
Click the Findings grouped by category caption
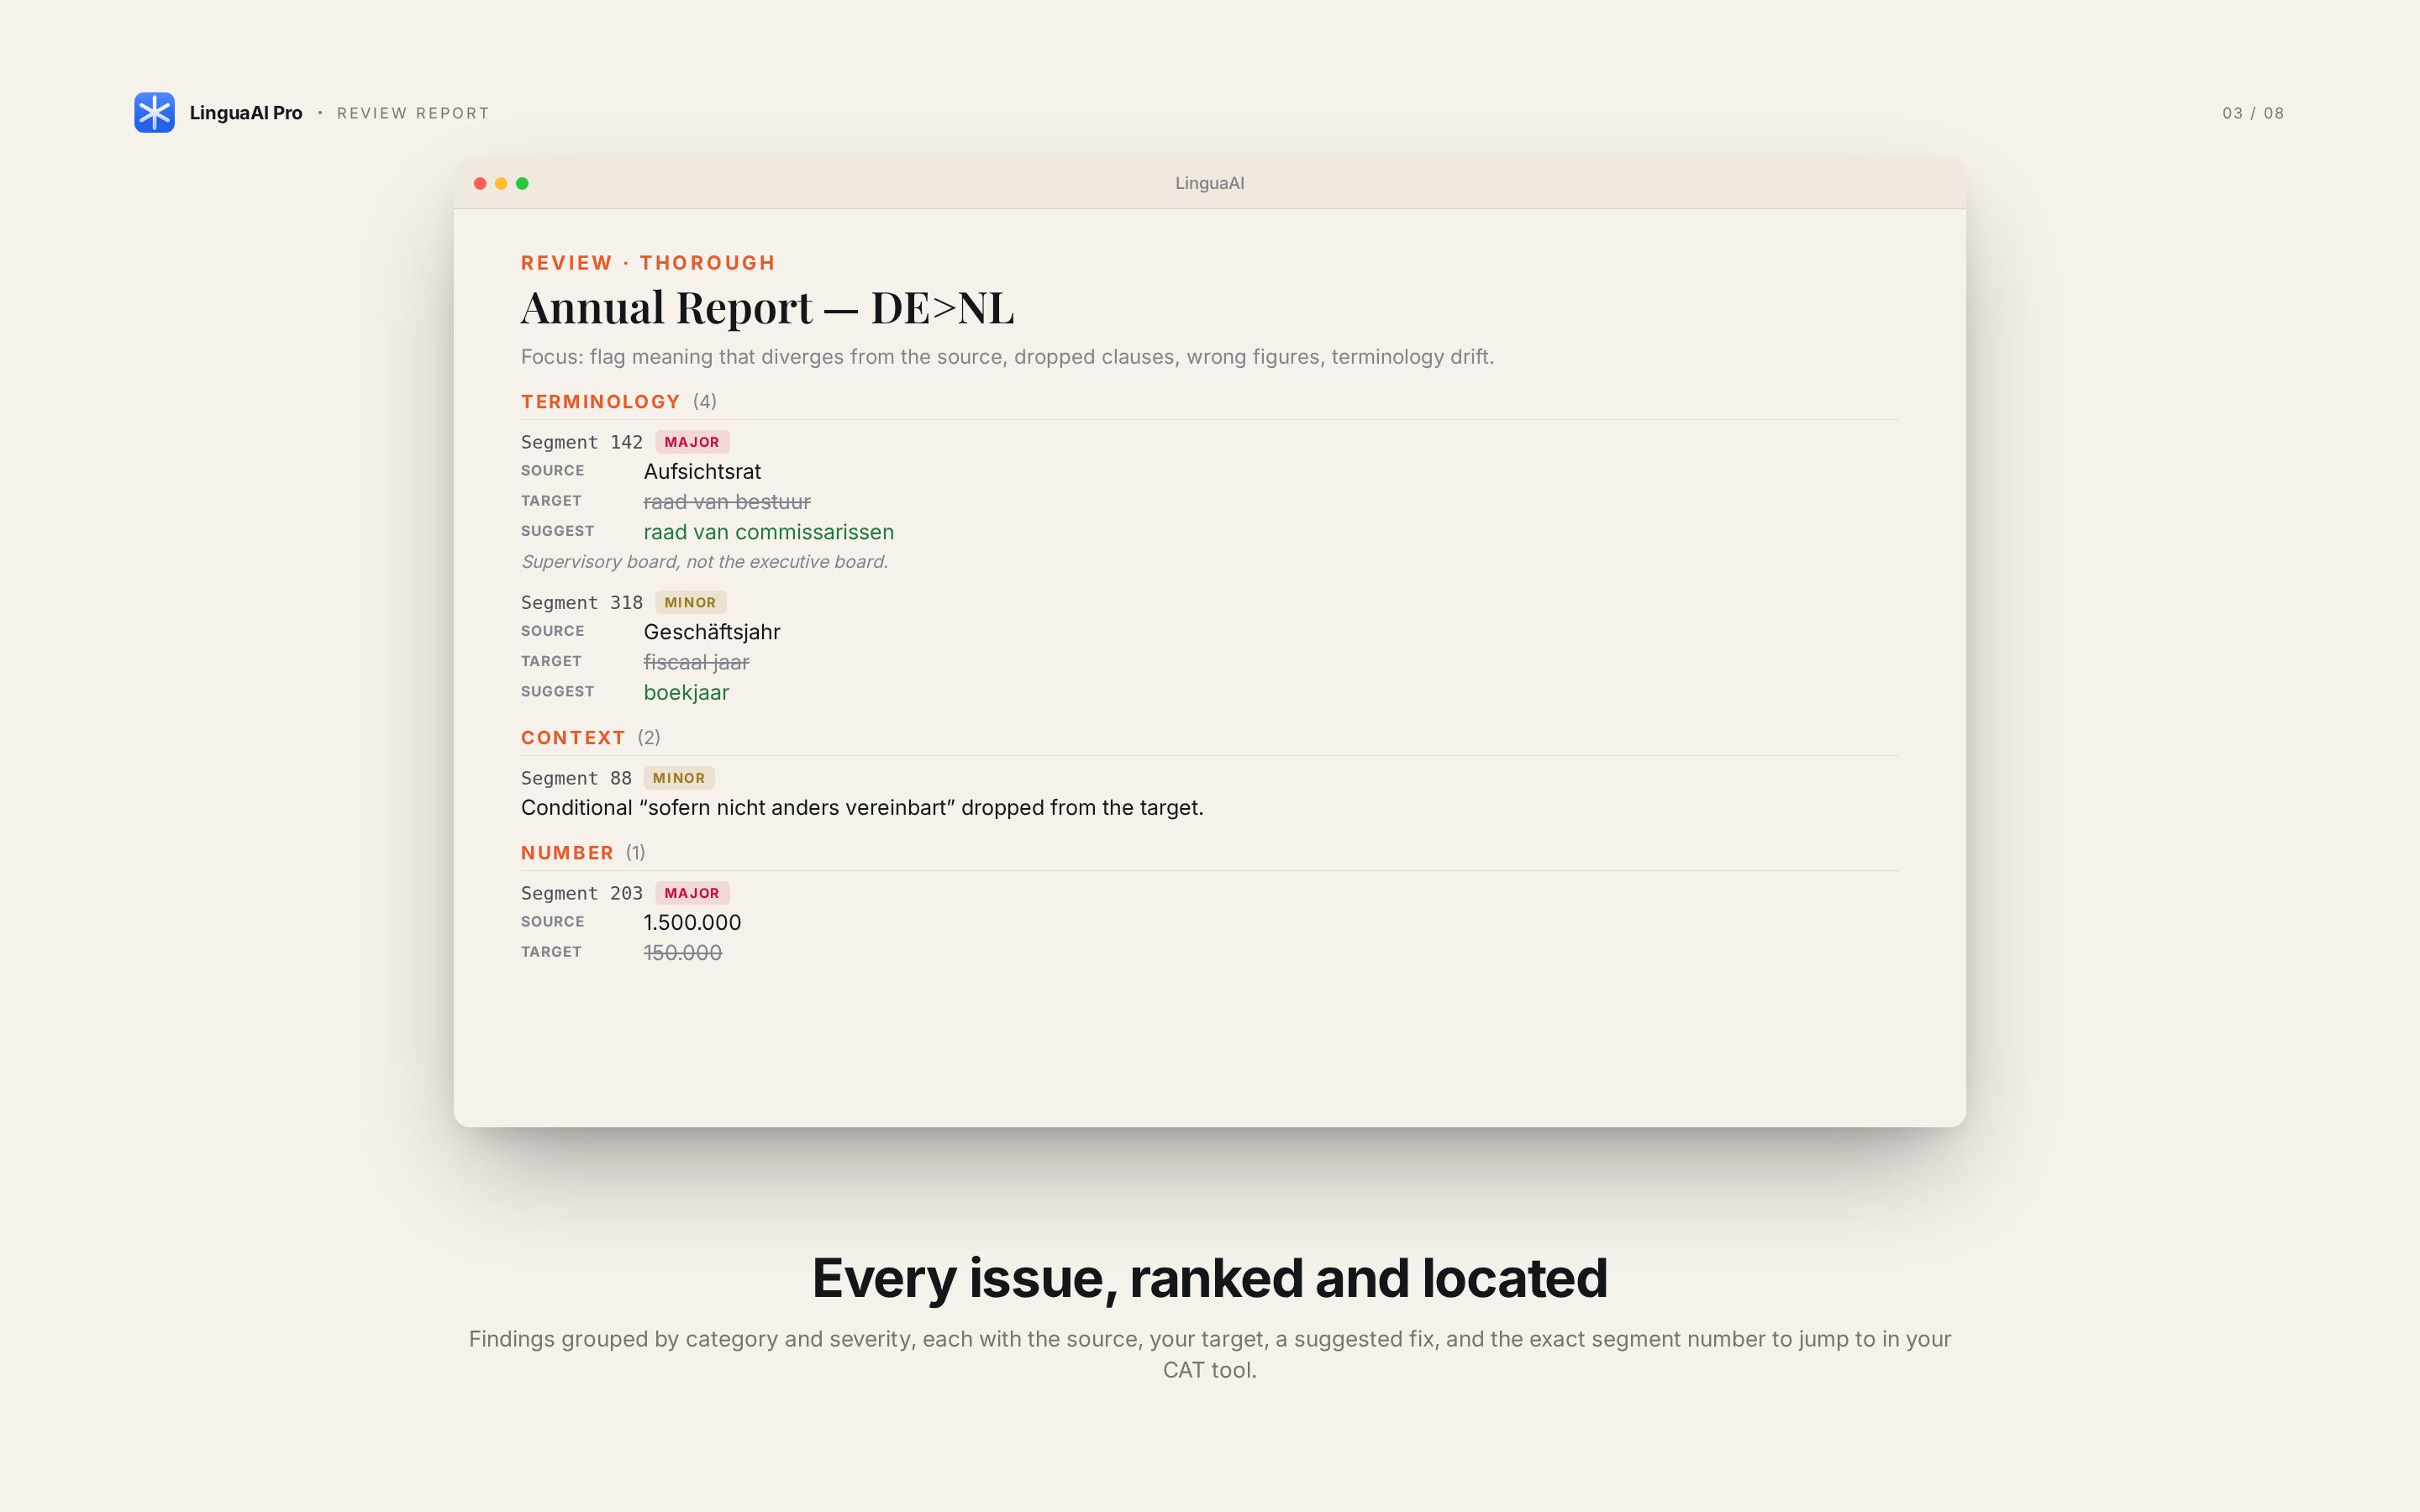click(x=1209, y=1354)
